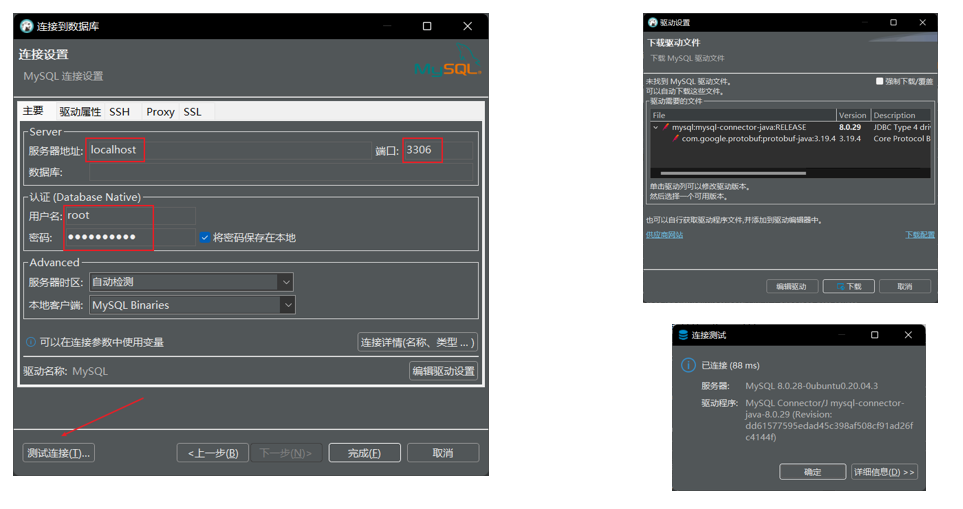Image resolution: width=963 pixels, height=509 pixels.
Task: Click the 端口 field showing 3306
Action: (x=438, y=150)
